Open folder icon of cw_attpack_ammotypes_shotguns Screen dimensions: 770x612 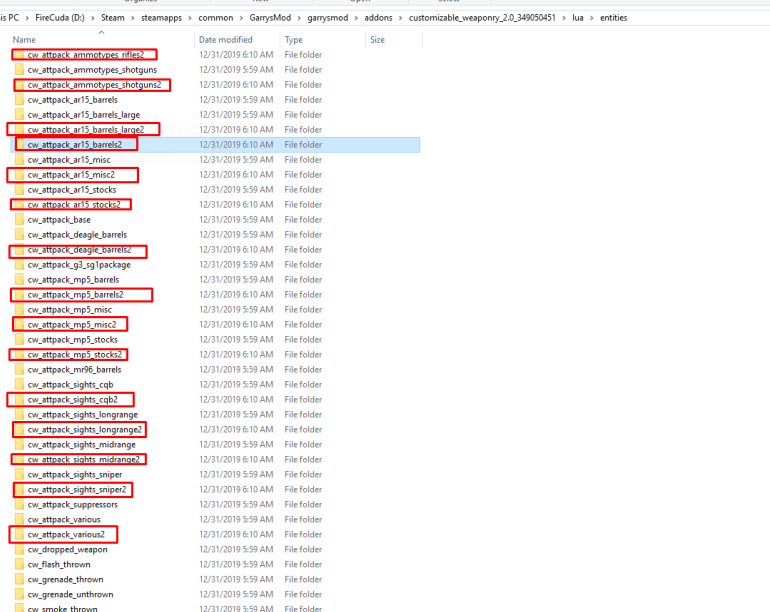pyautogui.click(x=19, y=70)
